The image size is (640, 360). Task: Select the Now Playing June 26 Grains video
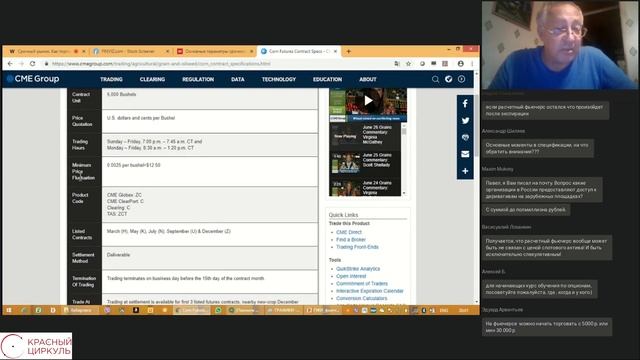365,135
